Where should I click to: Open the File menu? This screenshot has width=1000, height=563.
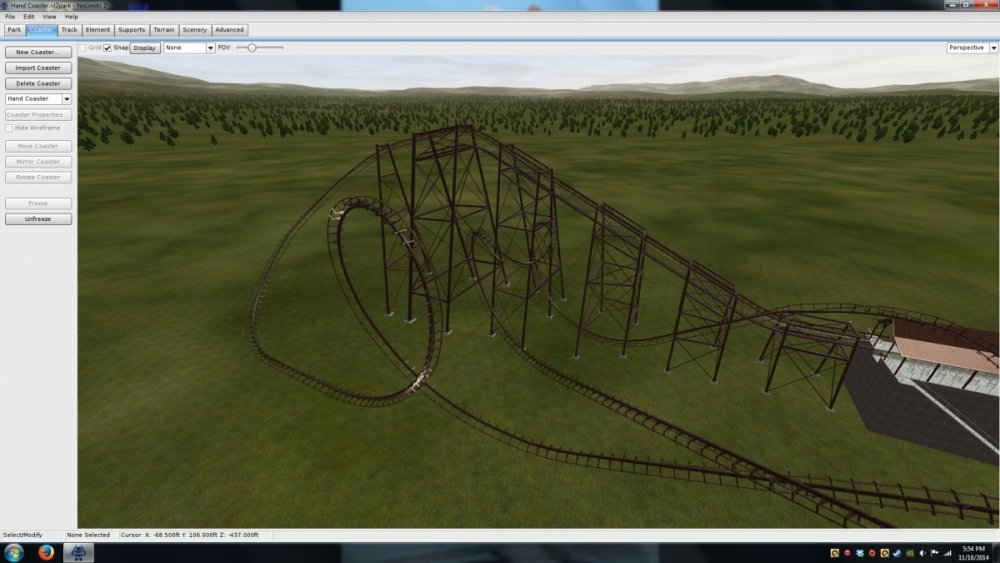[10, 17]
